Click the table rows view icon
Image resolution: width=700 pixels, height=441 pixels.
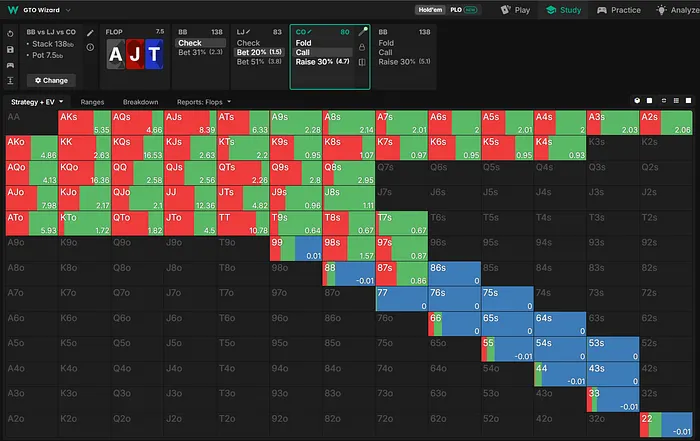pos(676,101)
